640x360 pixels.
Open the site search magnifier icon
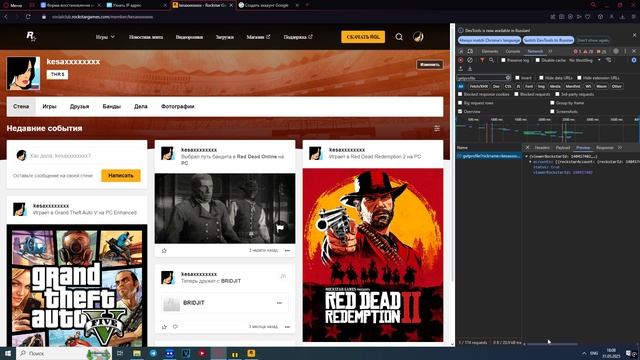pyautogui.click(x=399, y=37)
